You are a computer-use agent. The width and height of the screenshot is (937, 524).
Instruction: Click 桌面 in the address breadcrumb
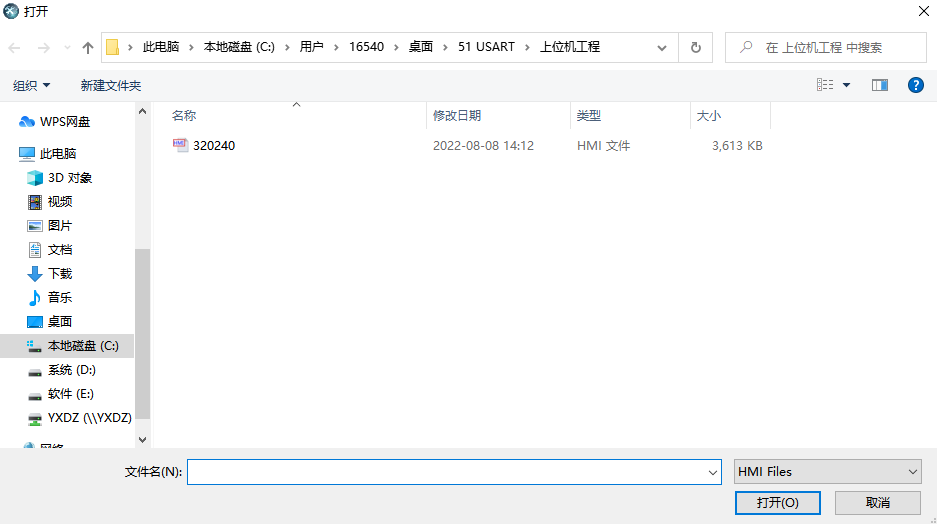(x=421, y=47)
